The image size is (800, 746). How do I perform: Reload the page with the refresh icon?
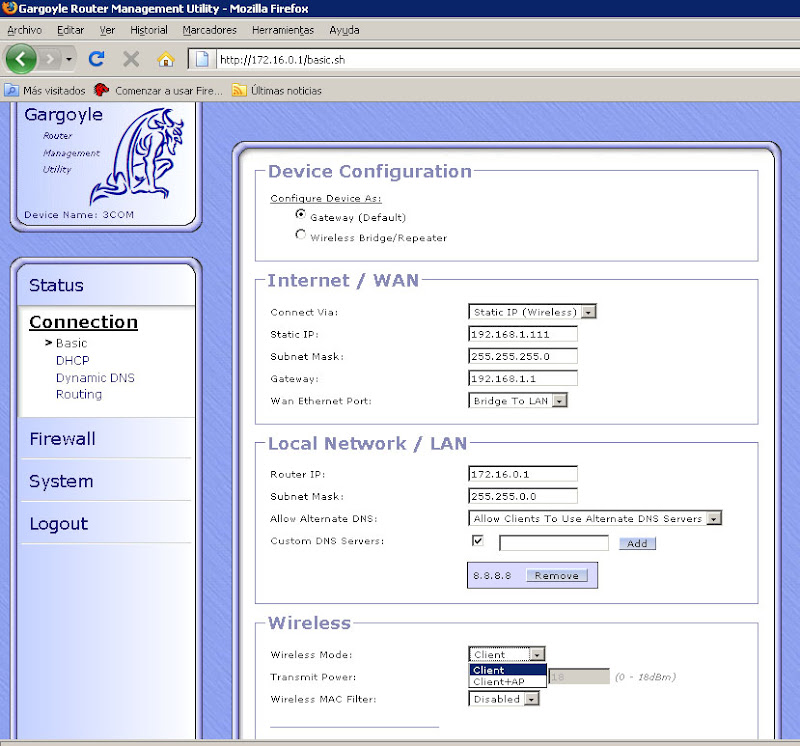[97, 59]
